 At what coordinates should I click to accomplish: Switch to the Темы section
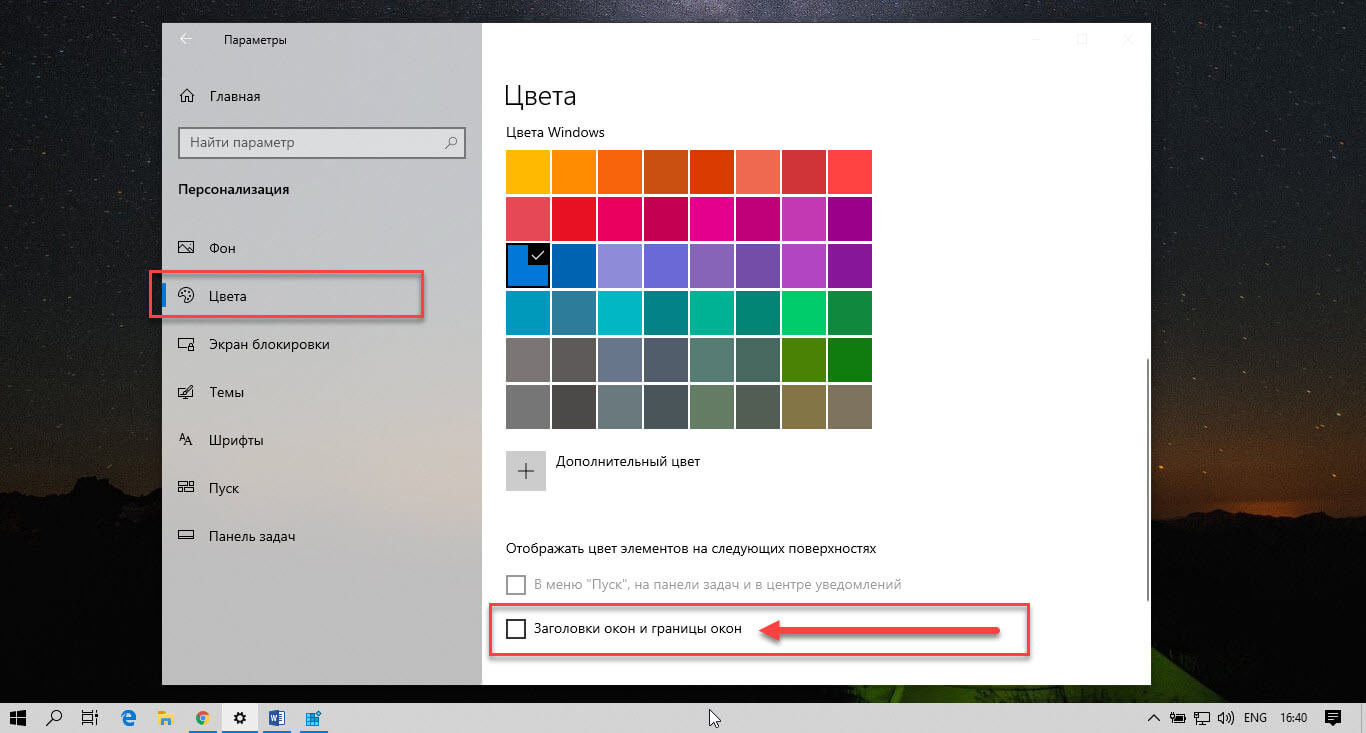[211, 392]
